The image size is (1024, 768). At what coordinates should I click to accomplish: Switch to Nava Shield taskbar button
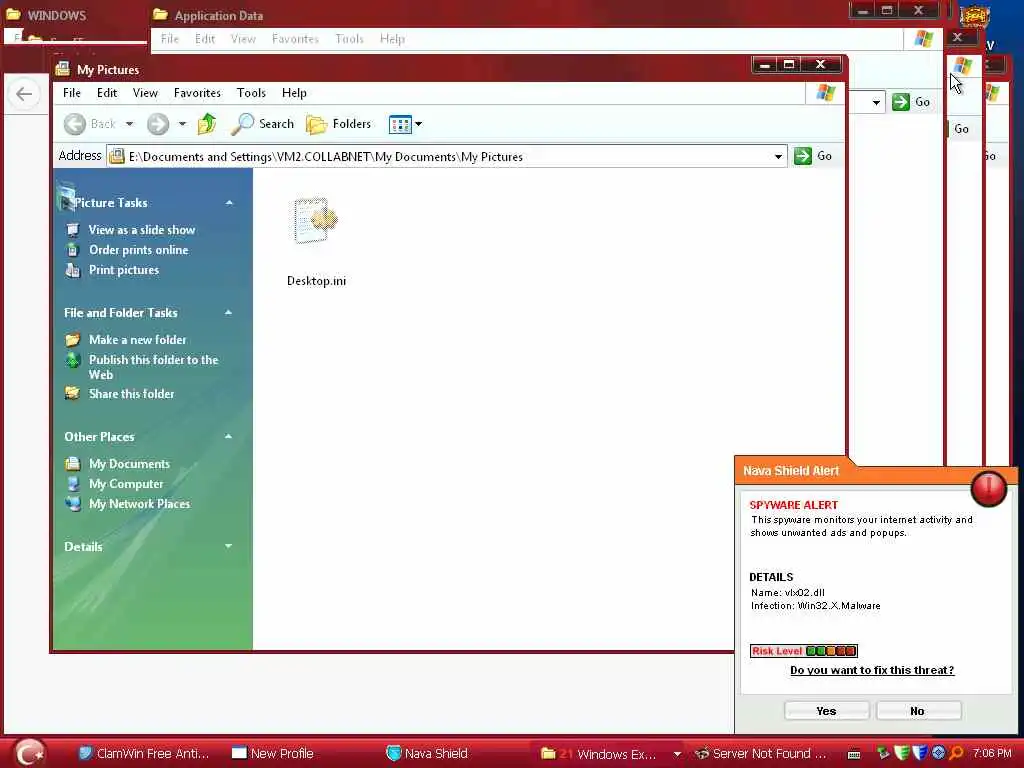click(x=427, y=754)
